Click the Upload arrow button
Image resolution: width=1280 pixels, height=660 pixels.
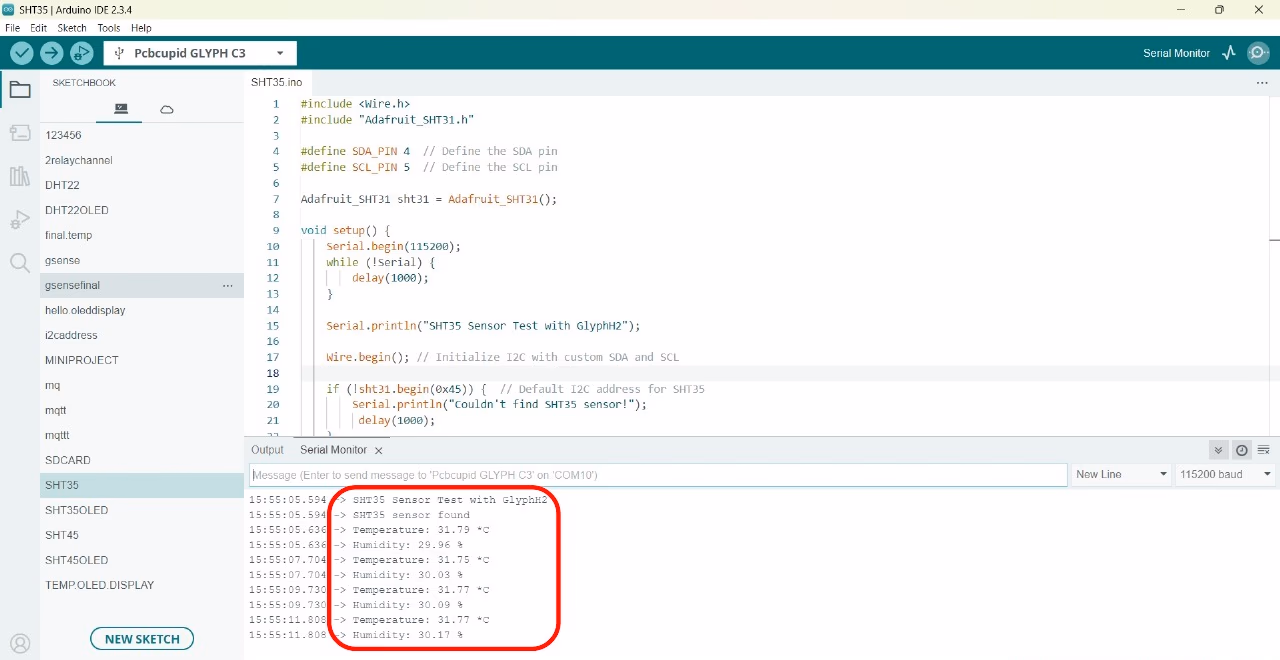pos(52,53)
